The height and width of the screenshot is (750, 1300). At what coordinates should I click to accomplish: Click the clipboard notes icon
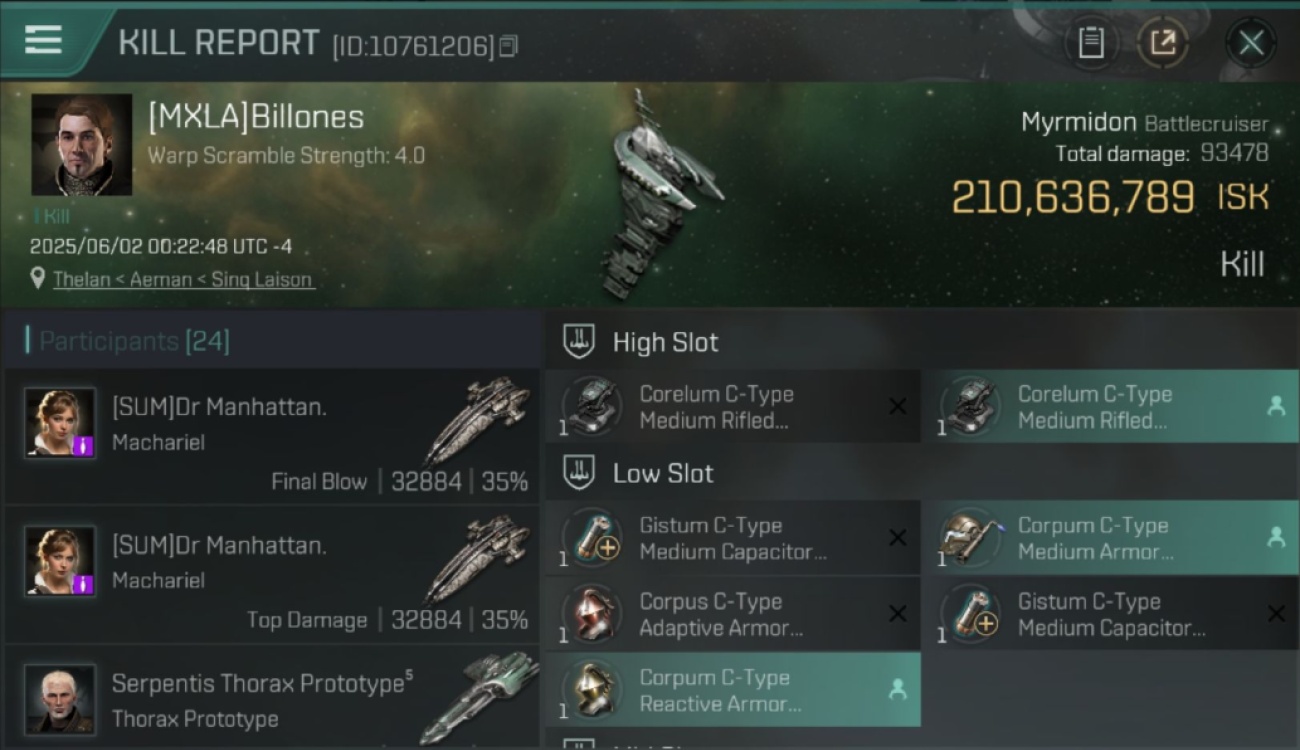point(1091,43)
